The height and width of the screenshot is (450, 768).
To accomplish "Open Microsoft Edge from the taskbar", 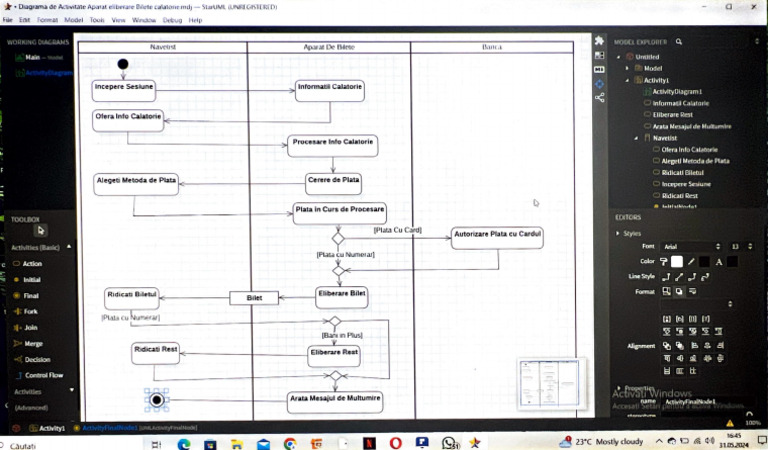I will click(x=184, y=444).
